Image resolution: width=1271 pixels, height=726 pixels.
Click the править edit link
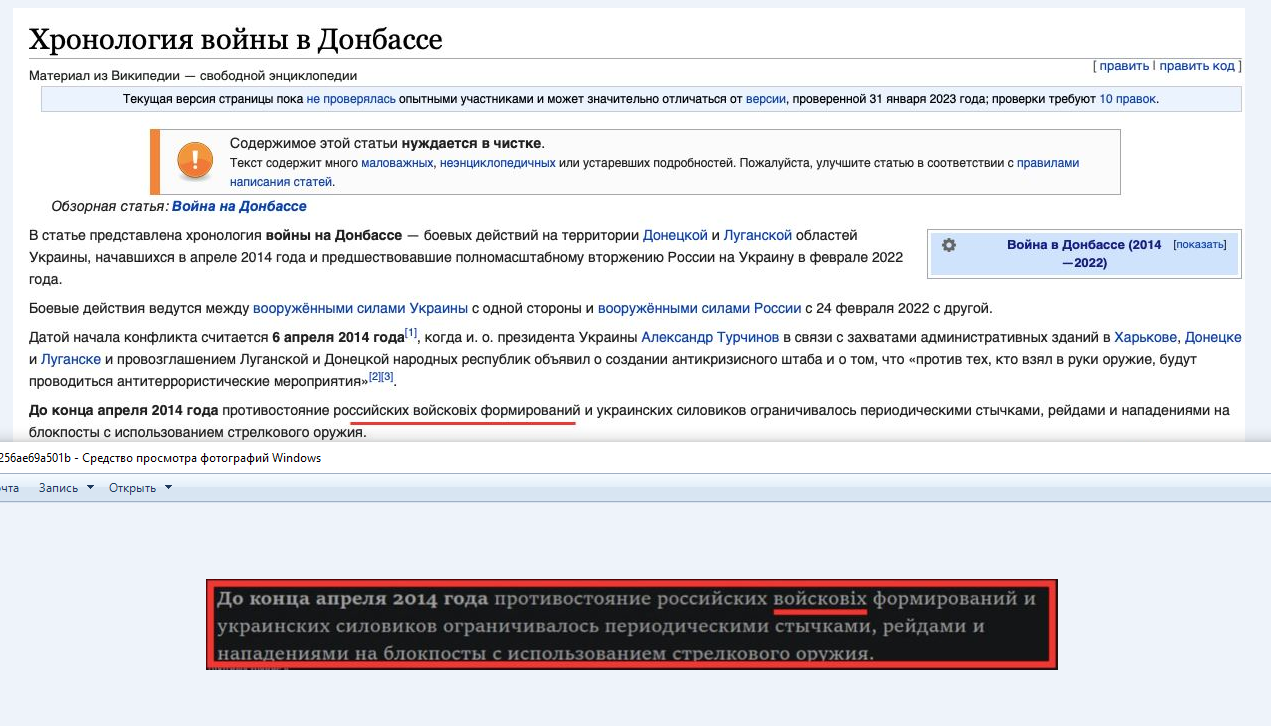pos(1124,66)
